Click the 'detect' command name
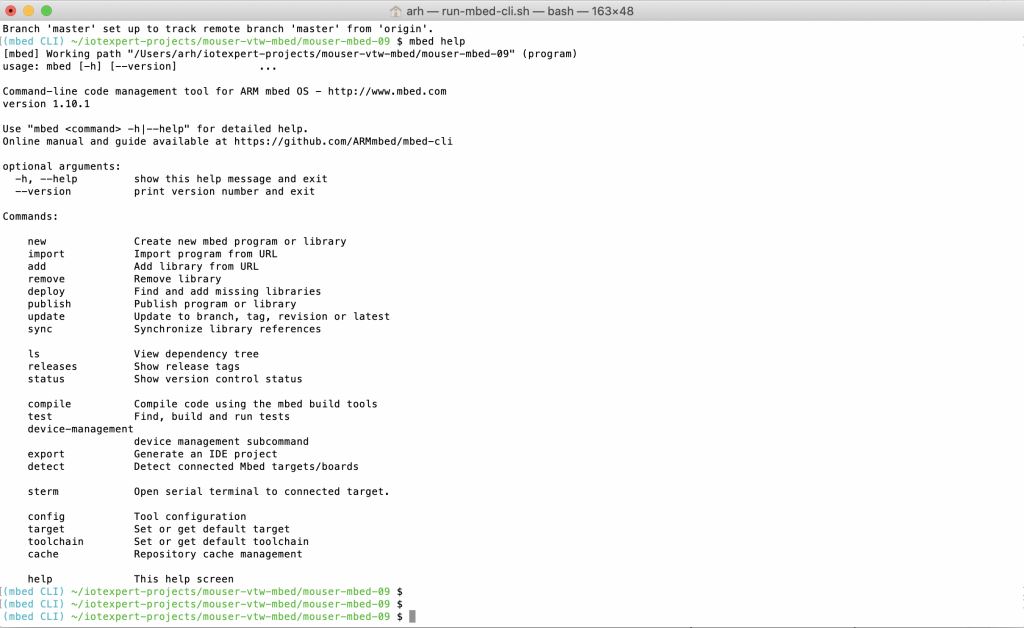This screenshot has height=628, width=1024. (46, 466)
